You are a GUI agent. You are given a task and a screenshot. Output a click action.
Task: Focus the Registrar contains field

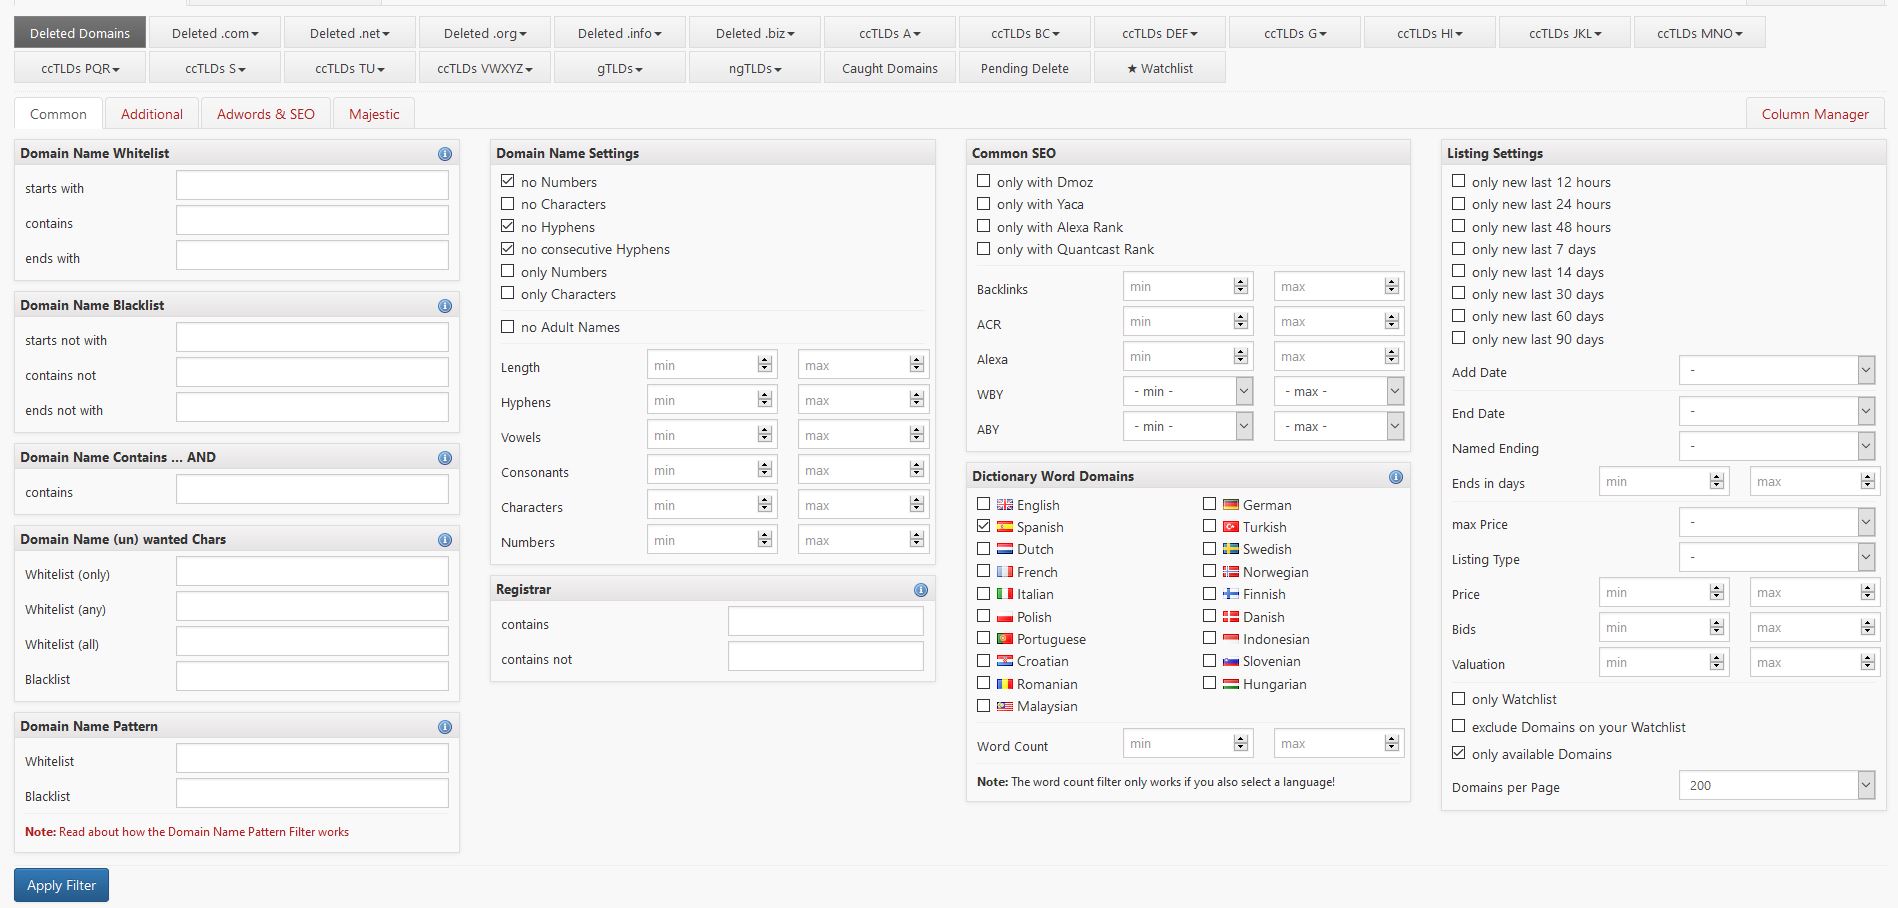tap(826, 621)
